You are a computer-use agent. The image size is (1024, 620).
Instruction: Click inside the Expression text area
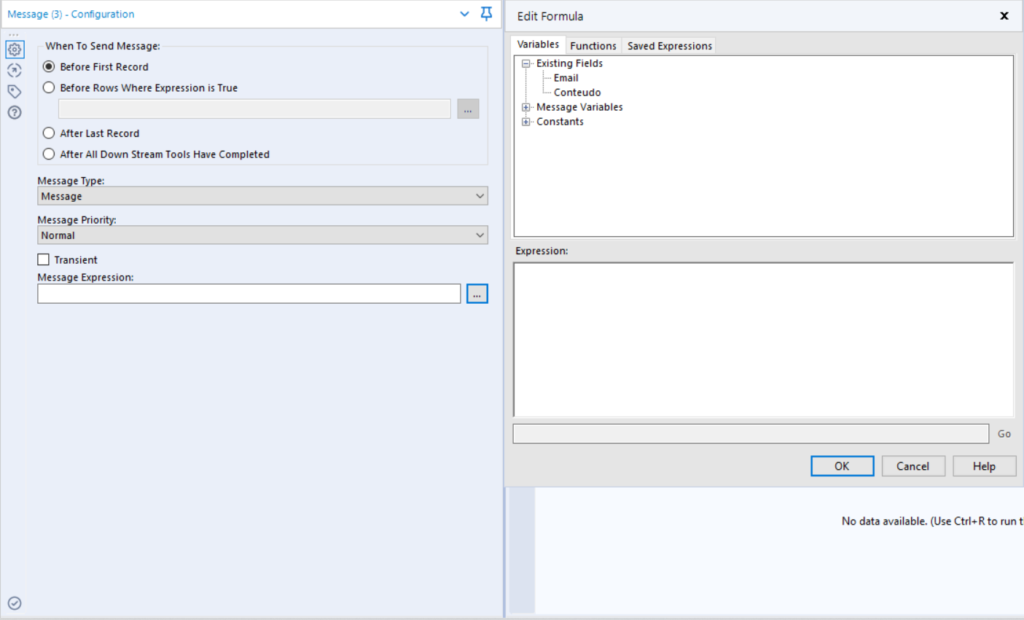coord(763,339)
